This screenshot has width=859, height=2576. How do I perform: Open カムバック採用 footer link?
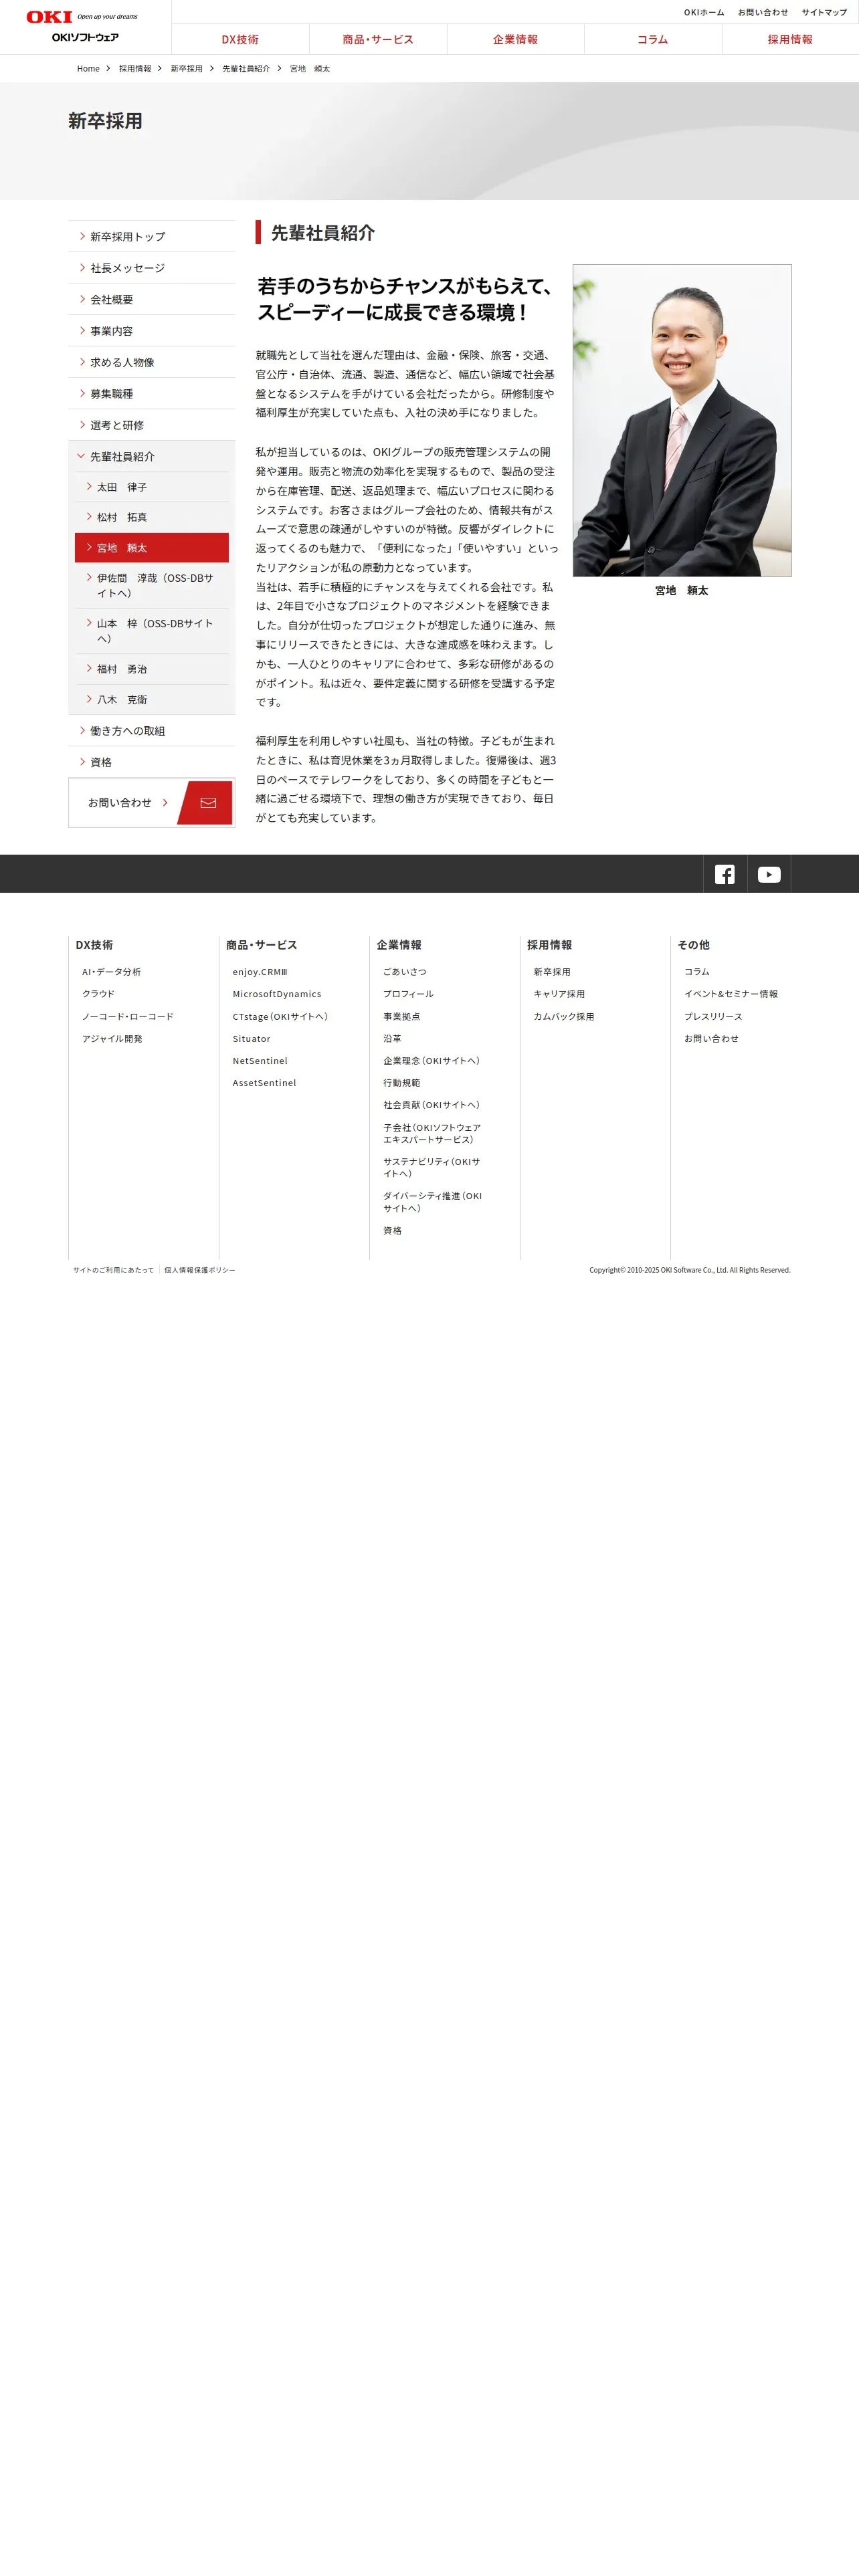pyautogui.click(x=564, y=1017)
